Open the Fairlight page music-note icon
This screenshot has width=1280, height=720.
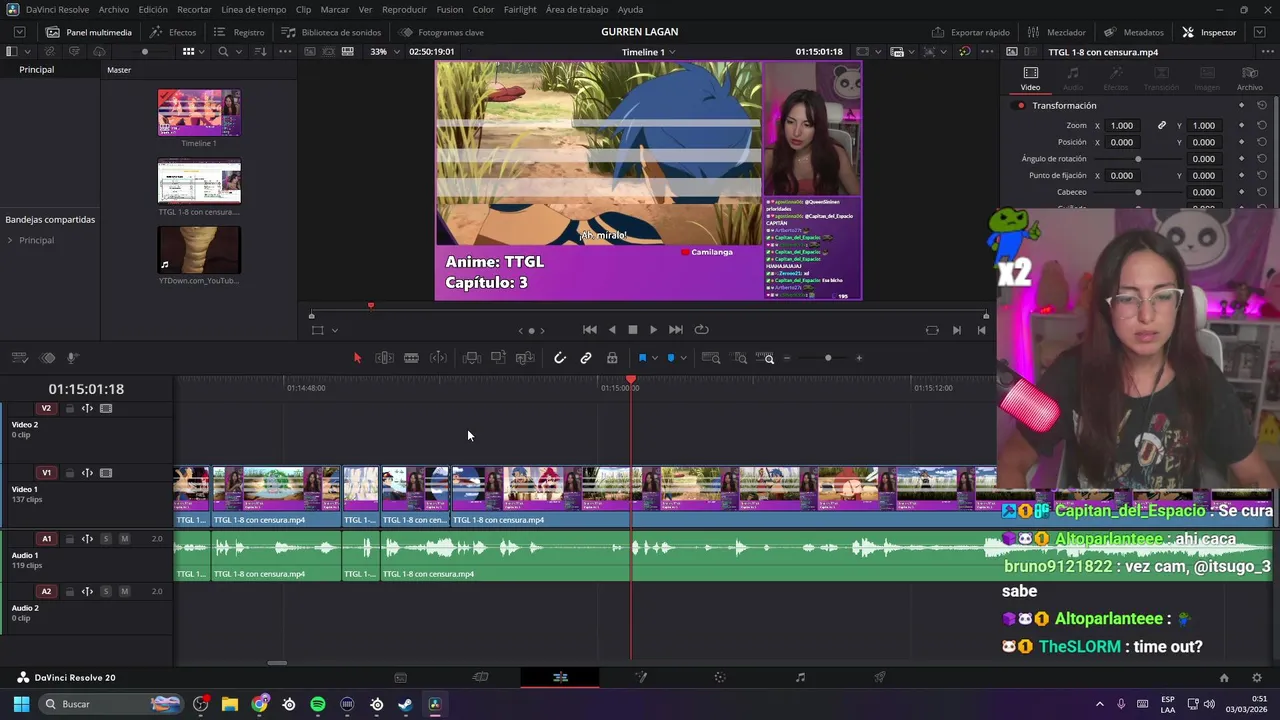pyautogui.click(x=800, y=677)
